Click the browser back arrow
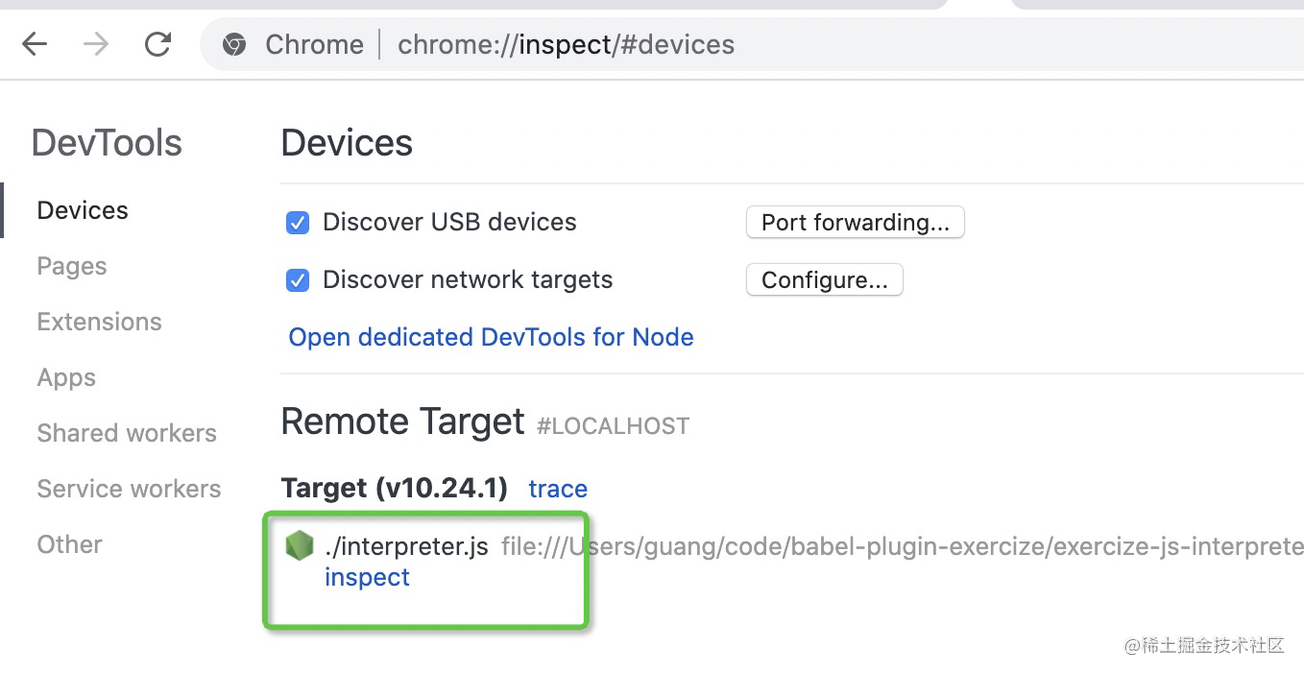This screenshot has height=674, width=1304. (35, 44)
